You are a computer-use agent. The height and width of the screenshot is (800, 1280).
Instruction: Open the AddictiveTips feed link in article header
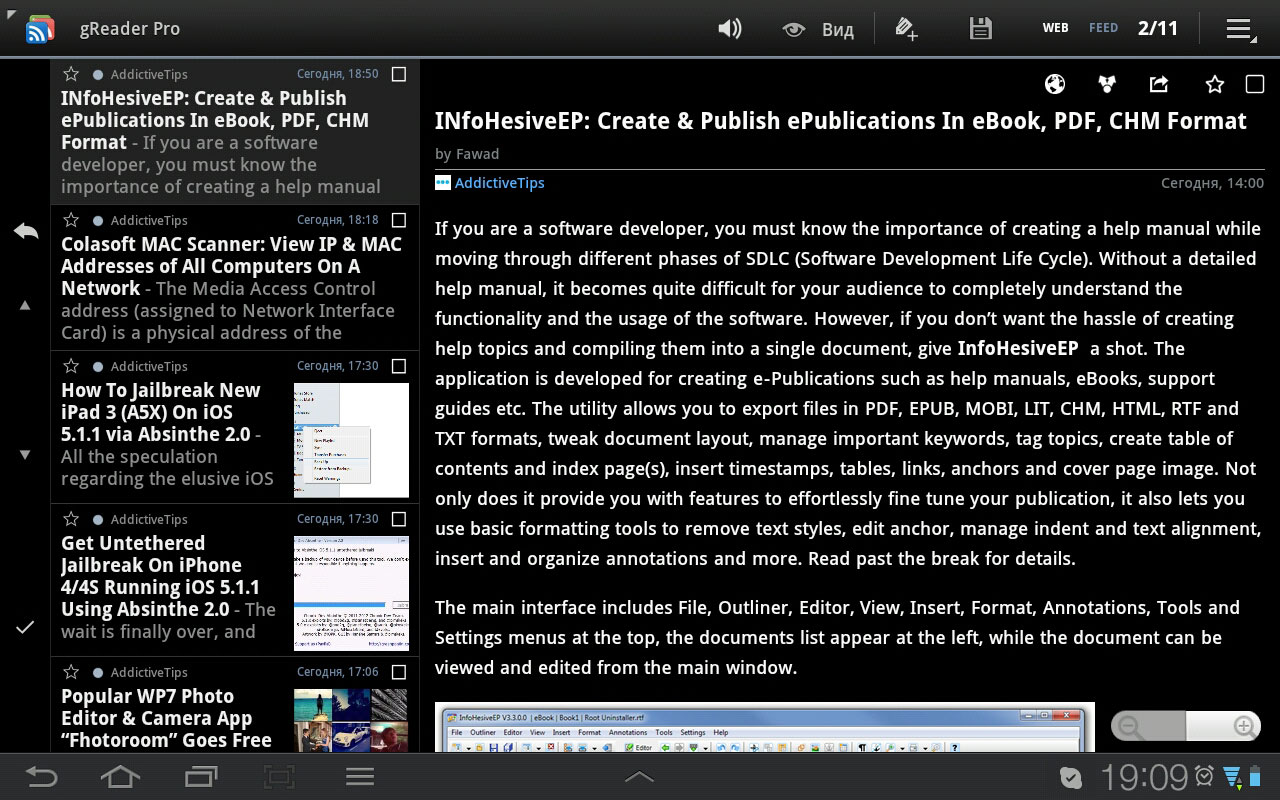(x=499, y=183)
